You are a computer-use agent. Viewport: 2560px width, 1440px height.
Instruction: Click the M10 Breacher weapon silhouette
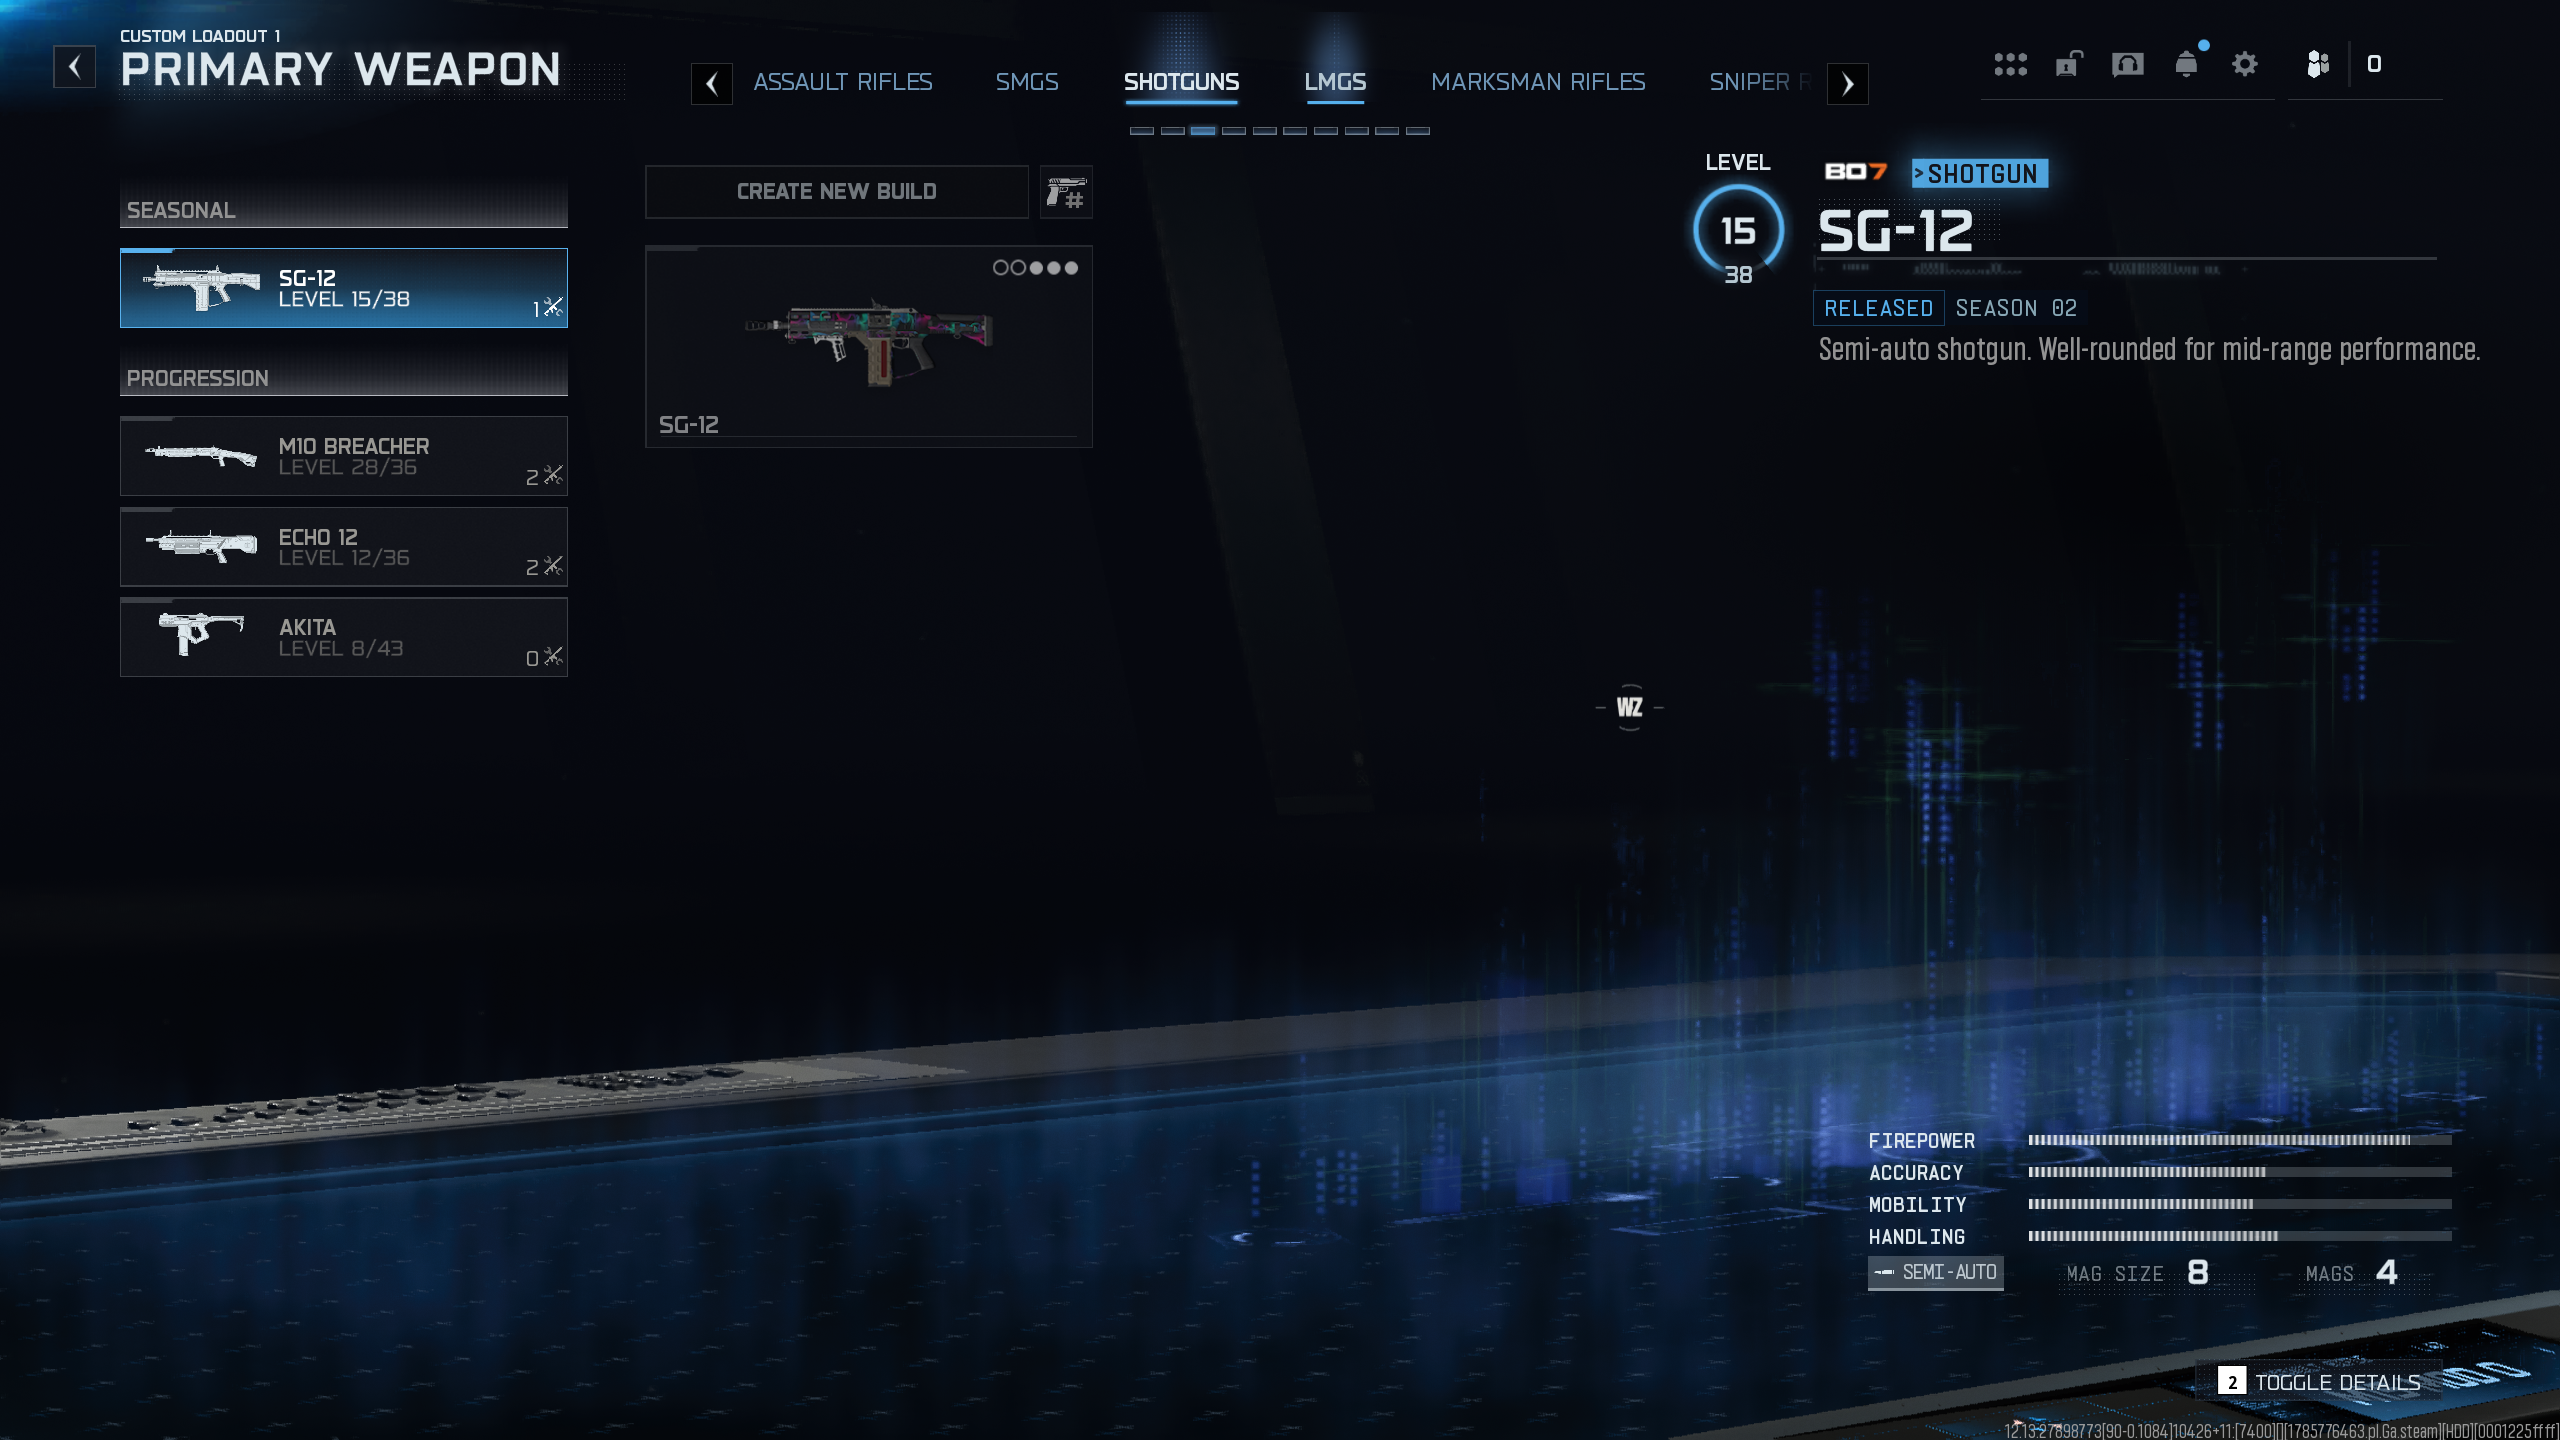pos(201,455)
